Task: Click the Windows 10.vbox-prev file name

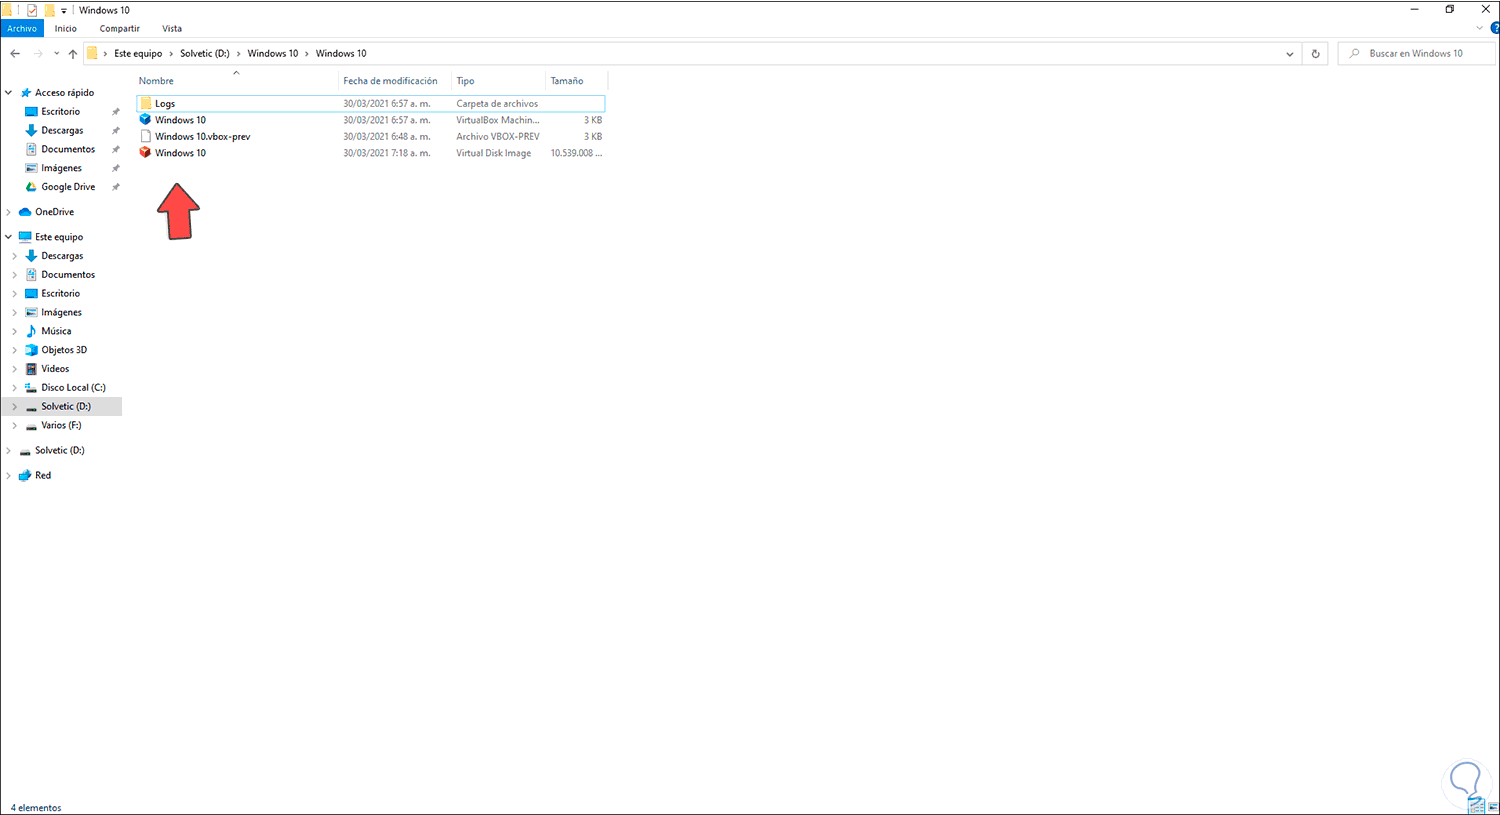Action: 202,137
